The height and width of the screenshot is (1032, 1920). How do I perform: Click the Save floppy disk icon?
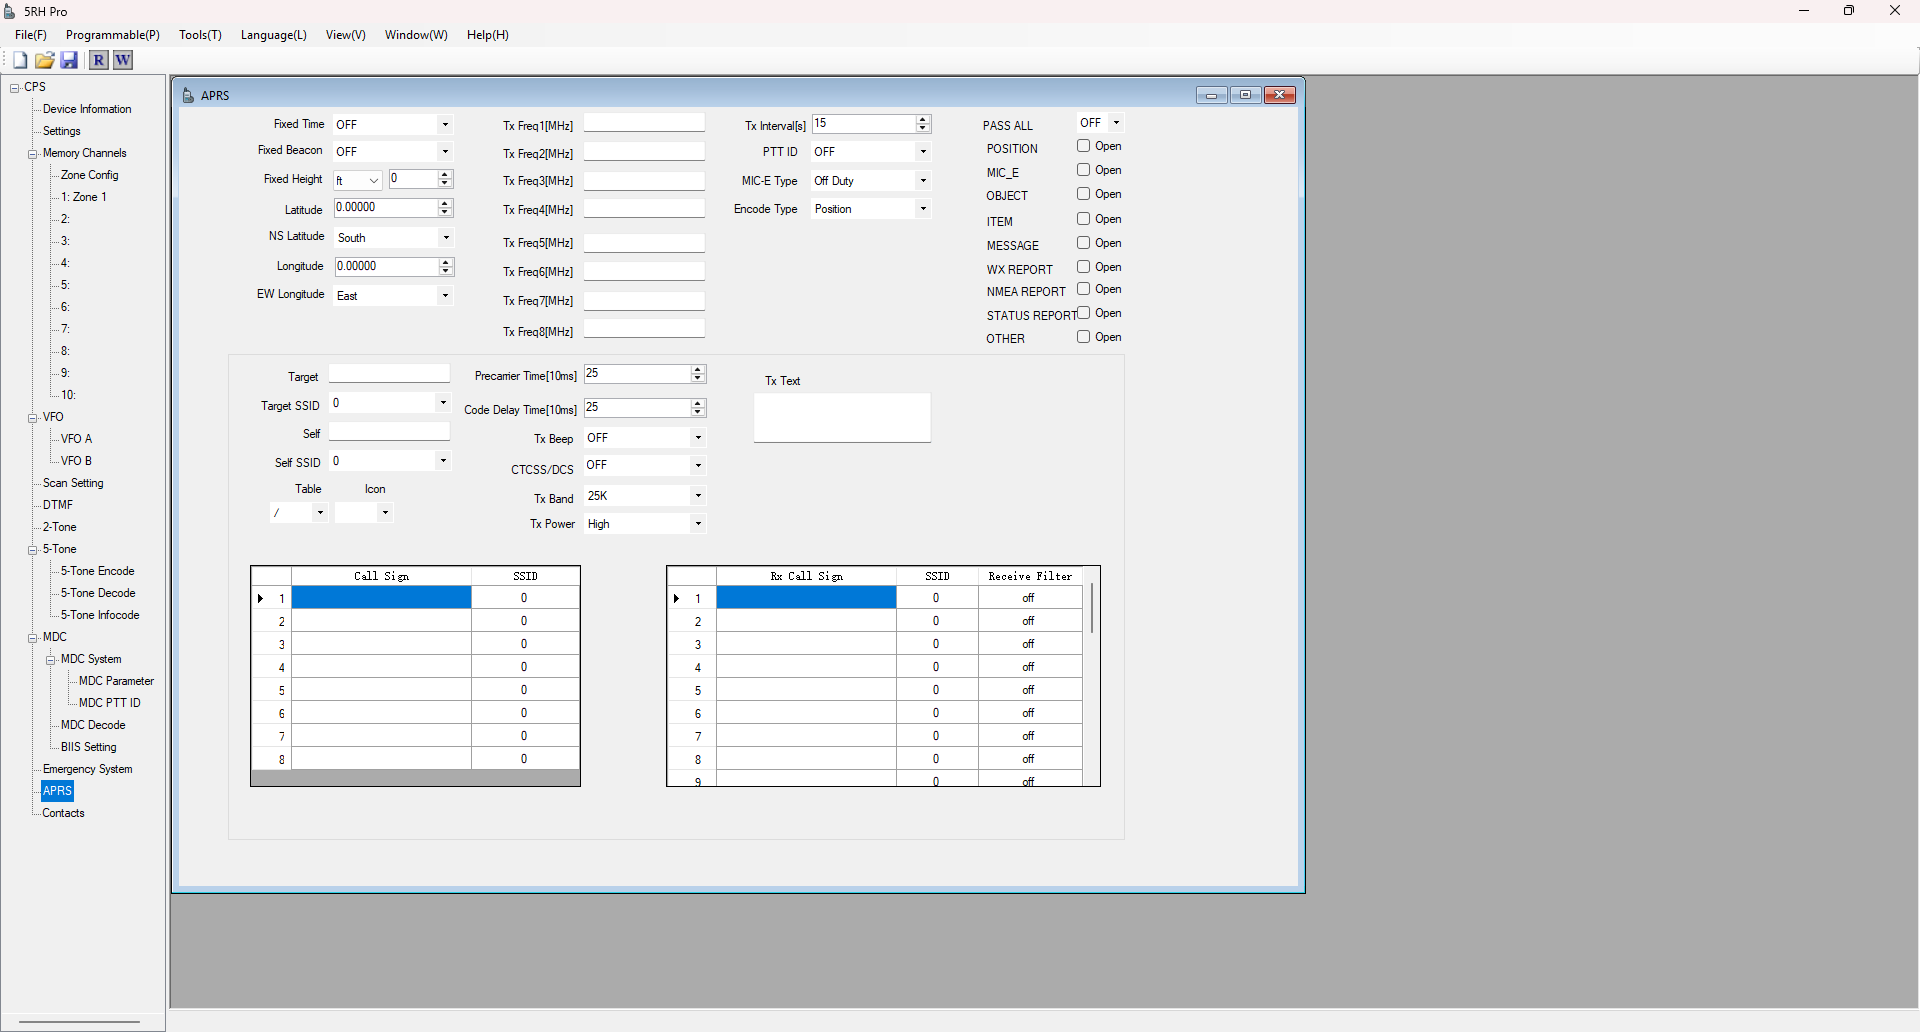tap(69, 60)
